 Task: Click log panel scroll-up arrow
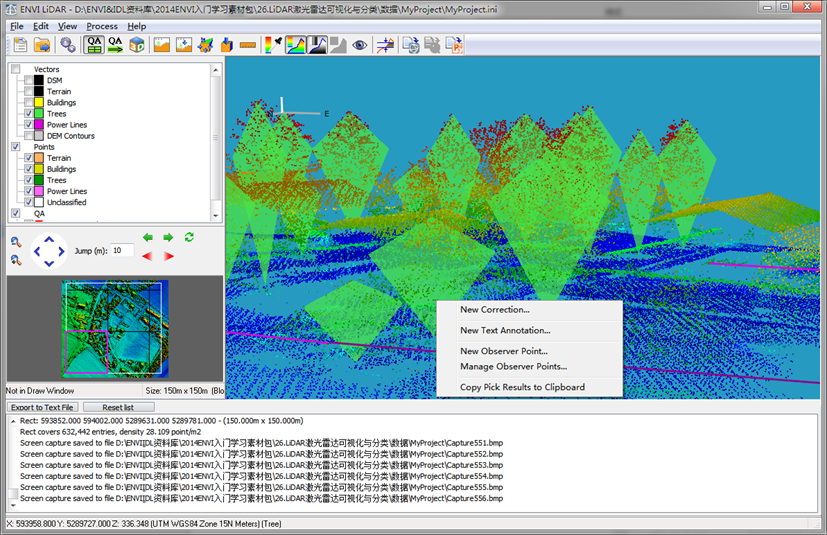(x=13, y=422)
